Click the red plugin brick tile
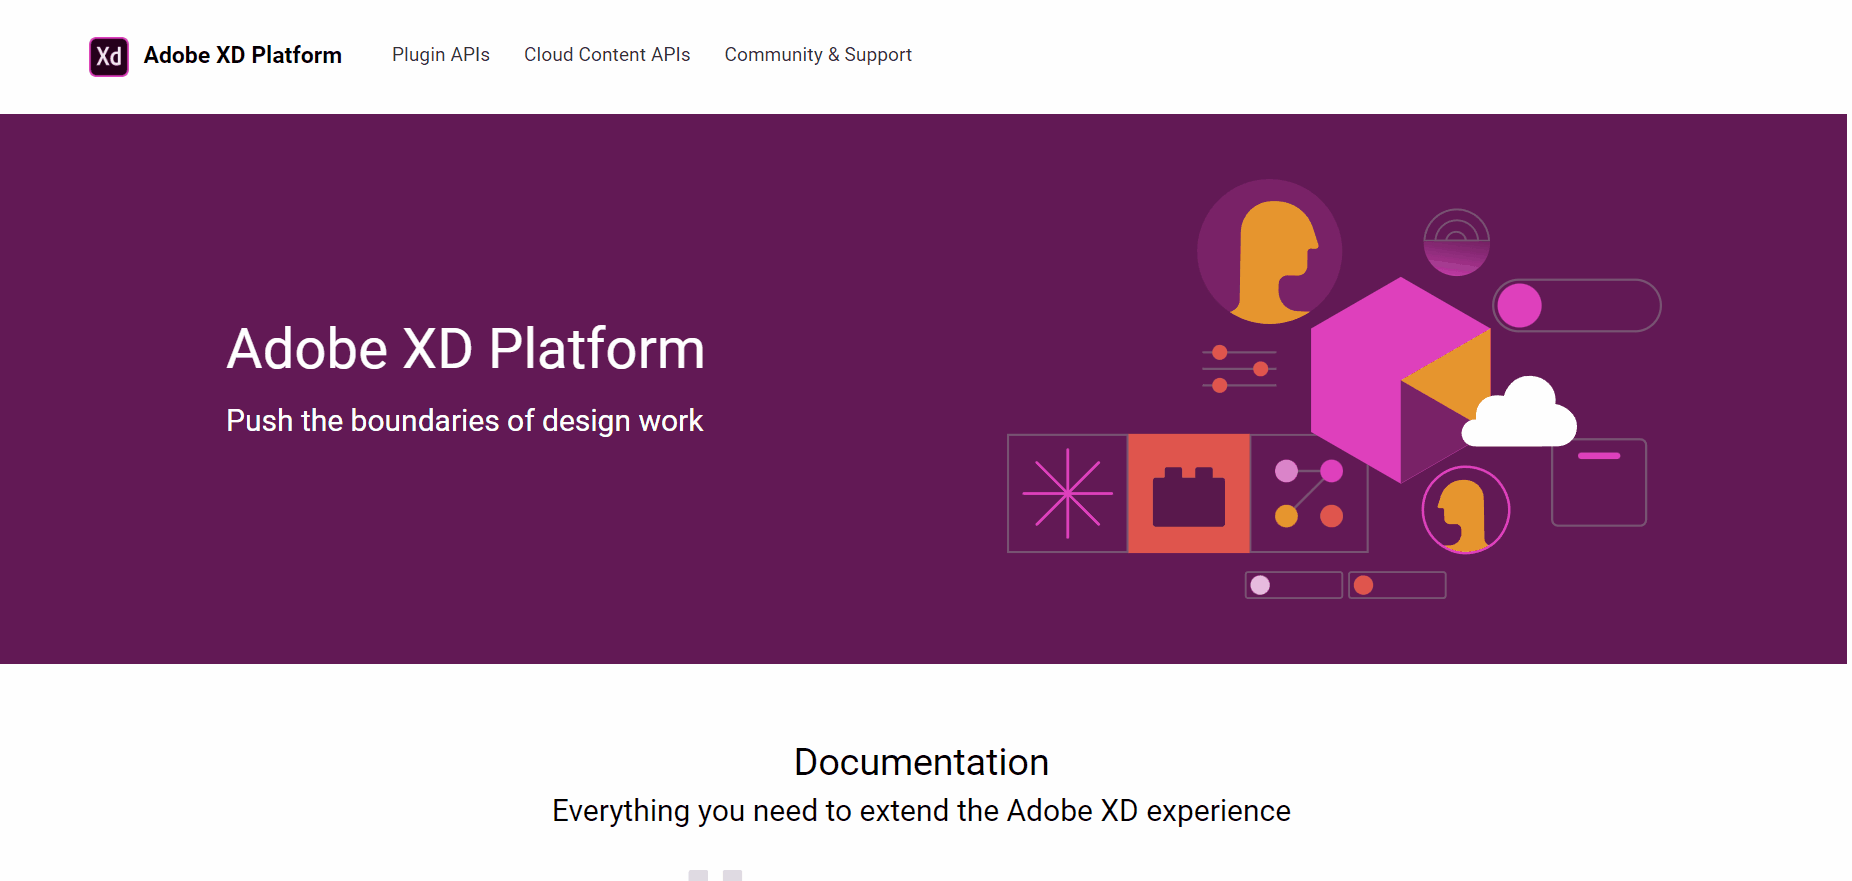1852x881 pixels. click(1188, 493)
